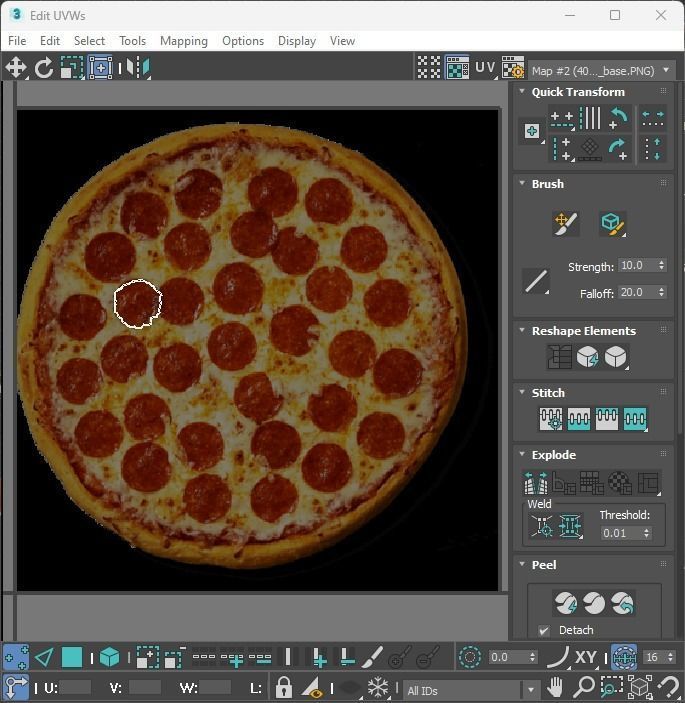This screenshot has width=685, height=703.
Task: Open the Mapping menu
Action: click(184, 41)
